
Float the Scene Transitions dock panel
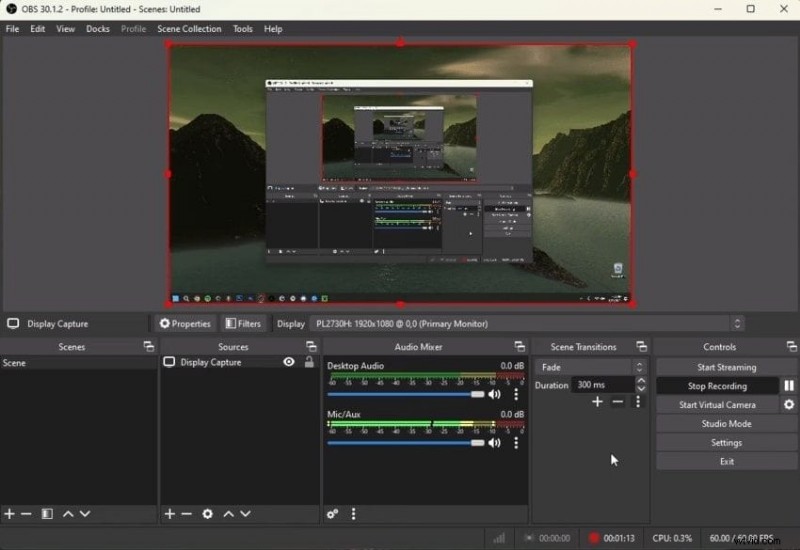[x=641, y=346]
